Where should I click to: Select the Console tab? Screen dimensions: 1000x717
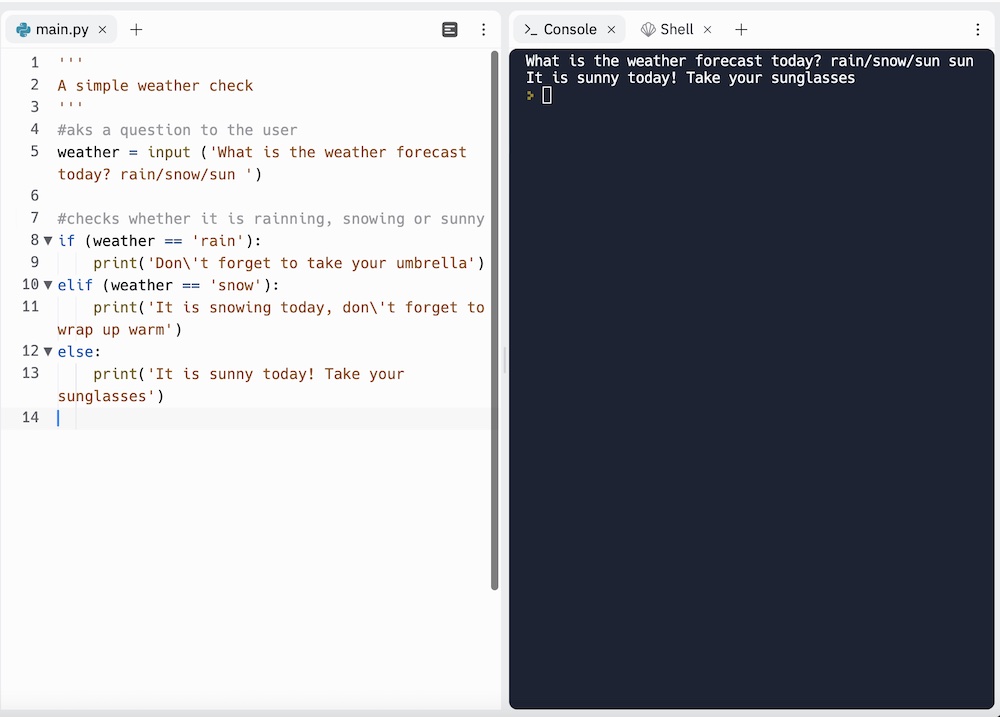(x=569, y=29)
